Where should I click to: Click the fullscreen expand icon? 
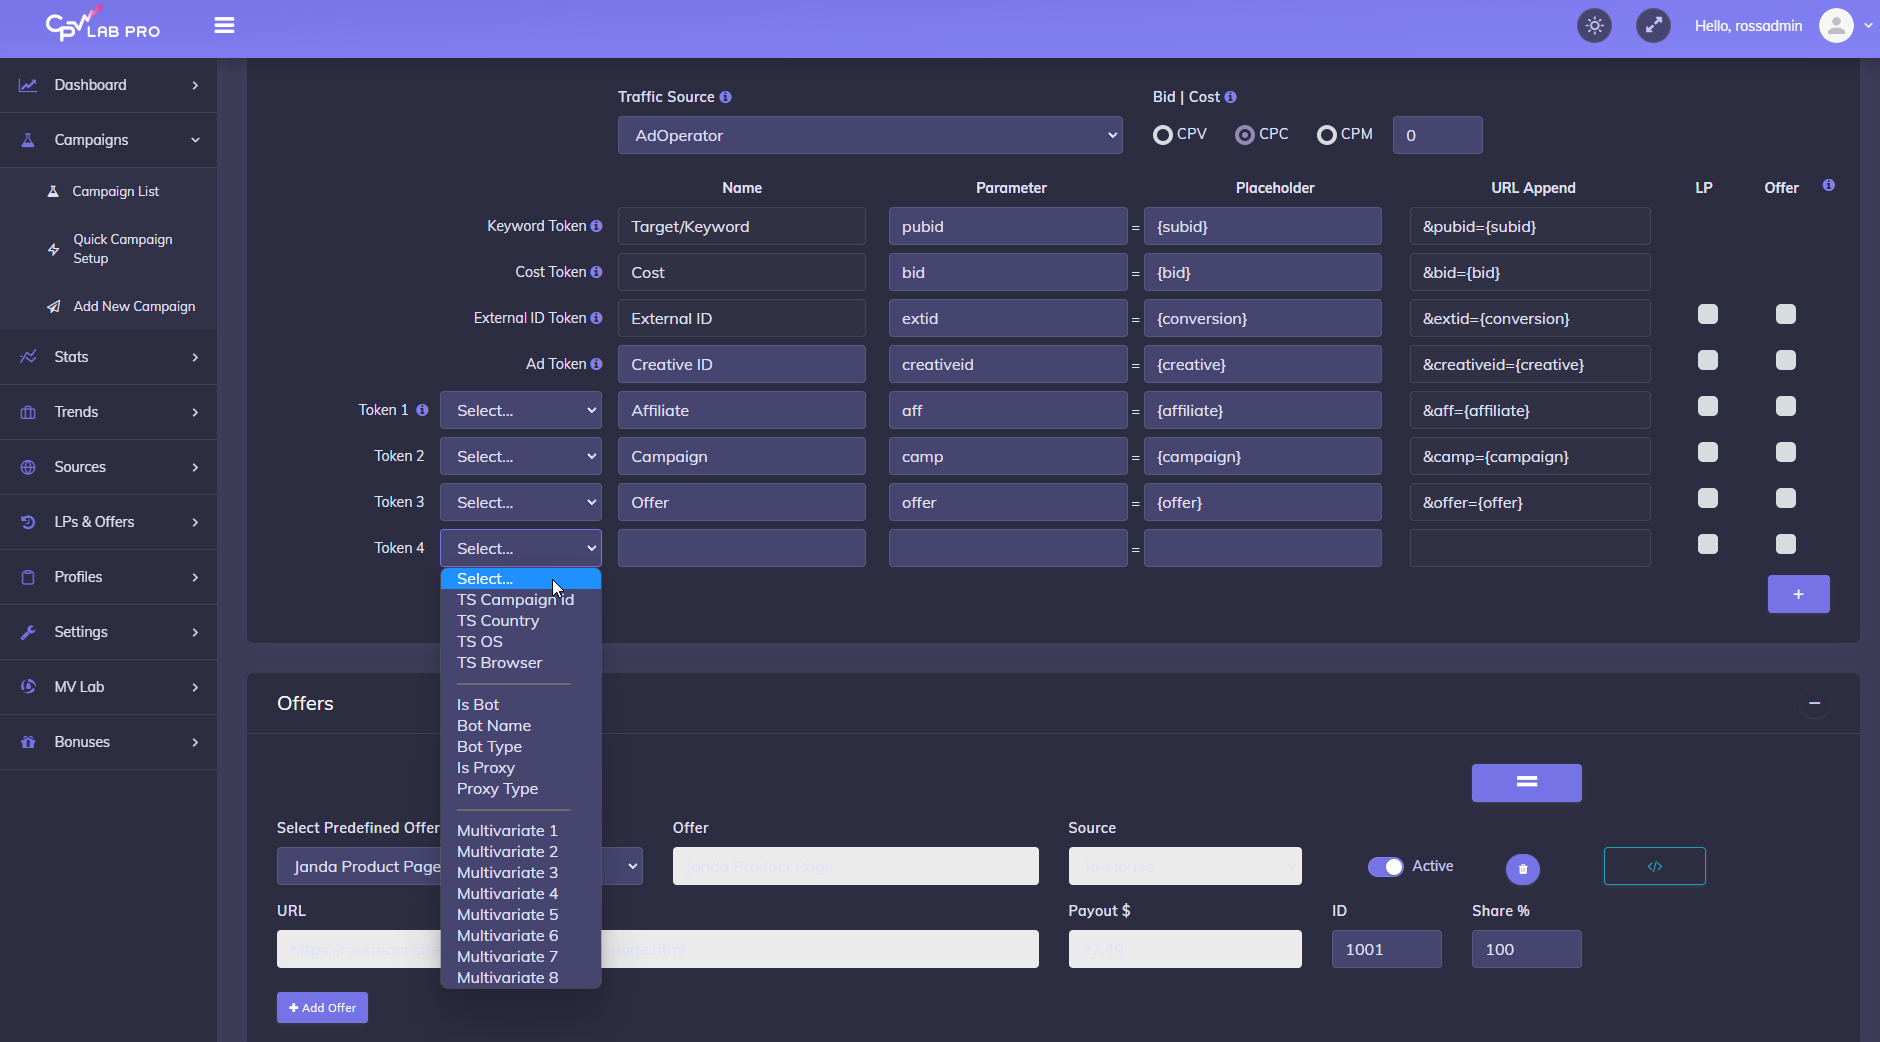pyautogui.click(x=1653, y=26)
